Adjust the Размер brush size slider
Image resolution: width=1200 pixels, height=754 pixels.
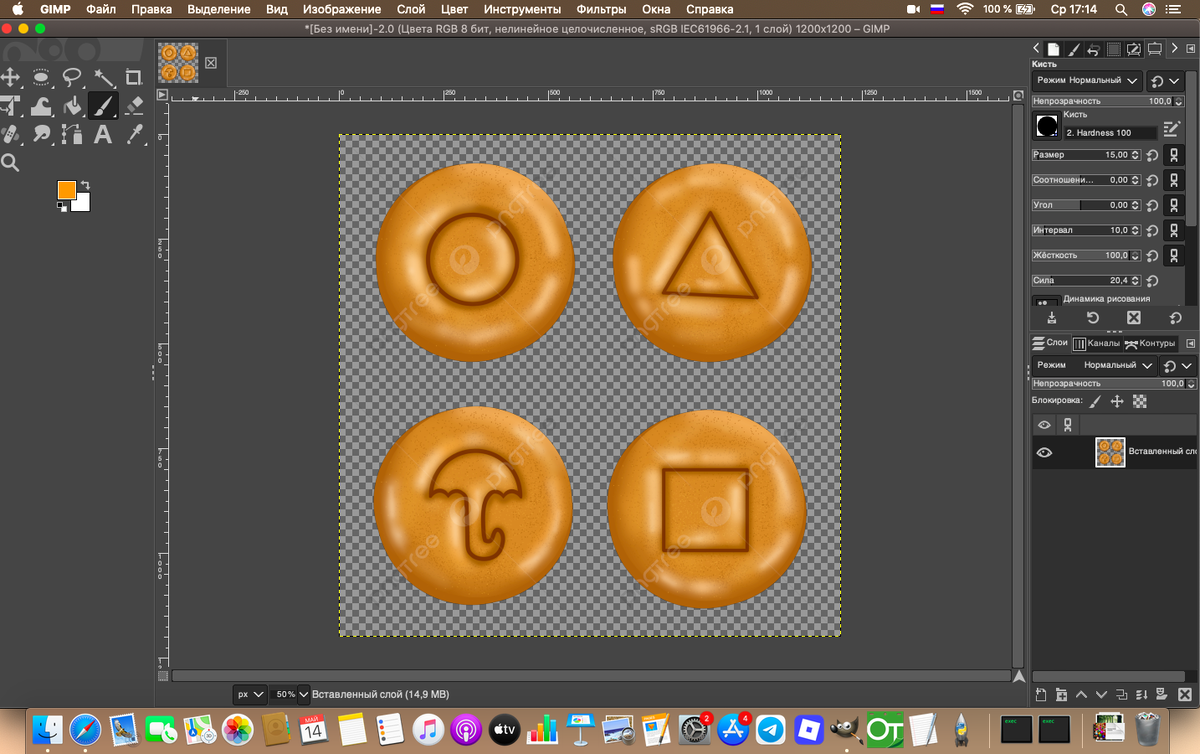click(x=1086, y=155)
